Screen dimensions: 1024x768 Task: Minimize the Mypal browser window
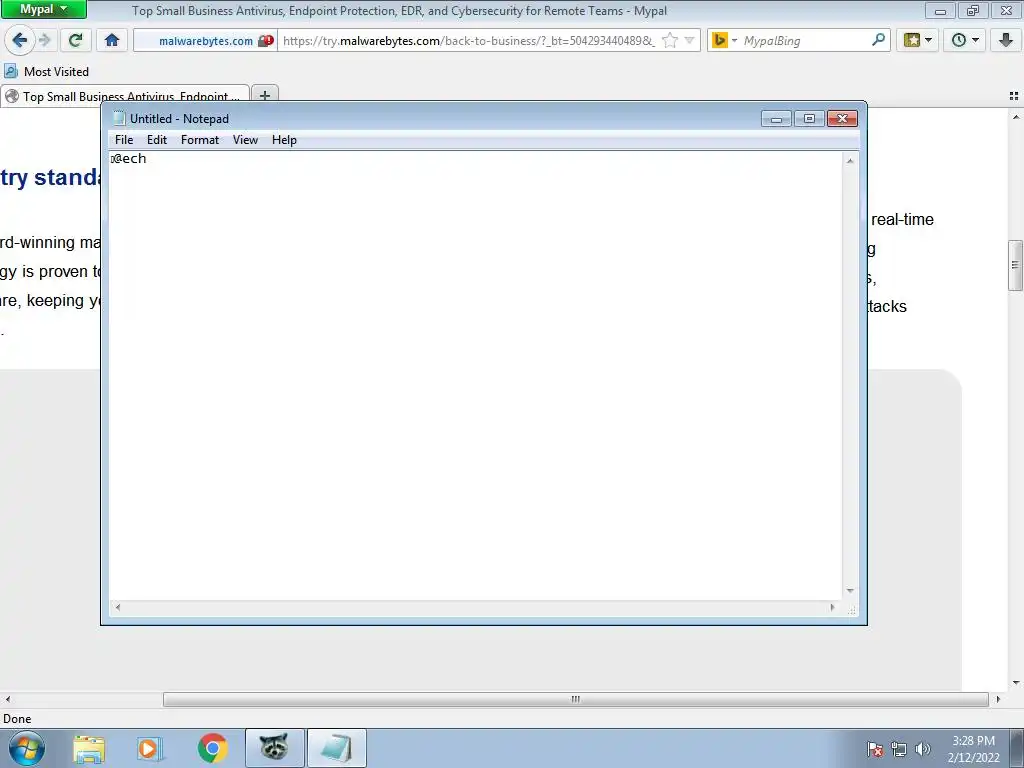[x=940, y=10]
